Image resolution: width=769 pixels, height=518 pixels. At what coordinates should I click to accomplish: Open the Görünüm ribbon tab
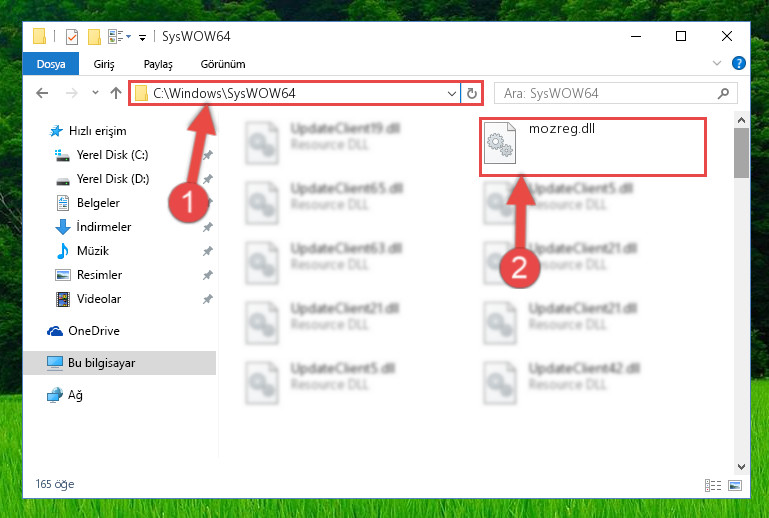223,64
